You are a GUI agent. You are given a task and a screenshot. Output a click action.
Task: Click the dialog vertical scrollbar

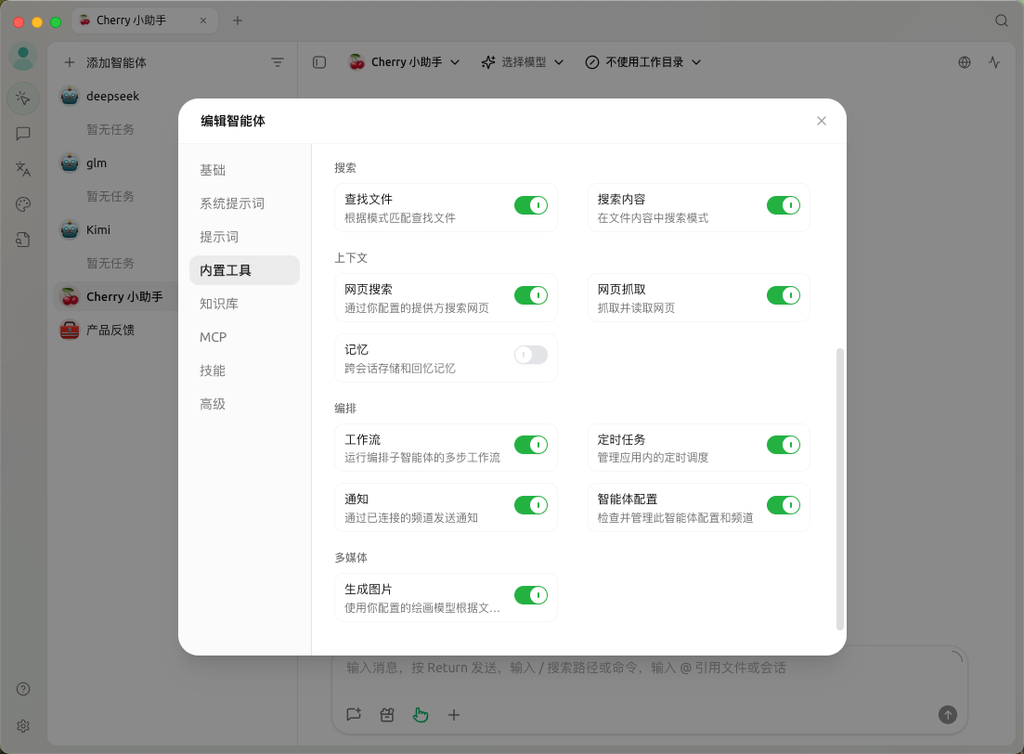coord(840,489)
